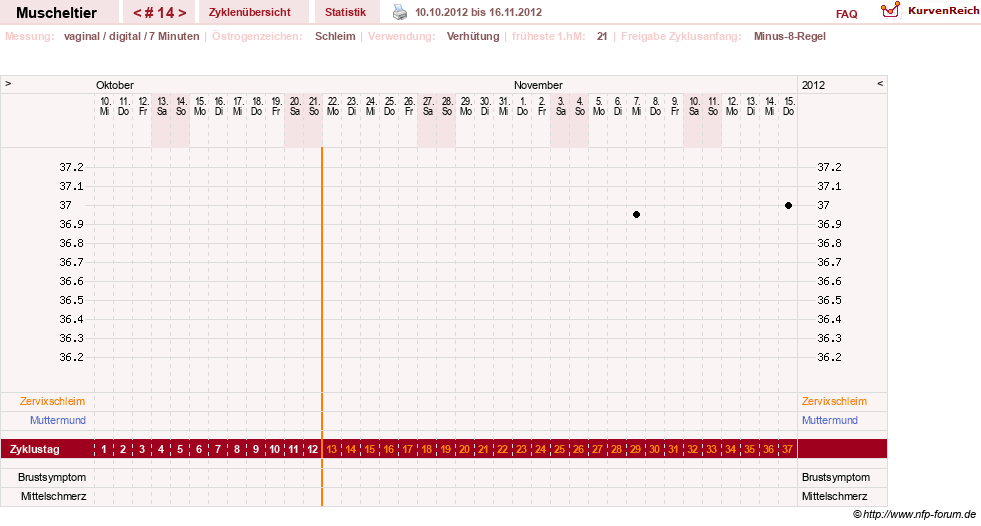This screenshot has width=981, height=526.
Task: Click the Oktober month label
Action: click(114, 85)
